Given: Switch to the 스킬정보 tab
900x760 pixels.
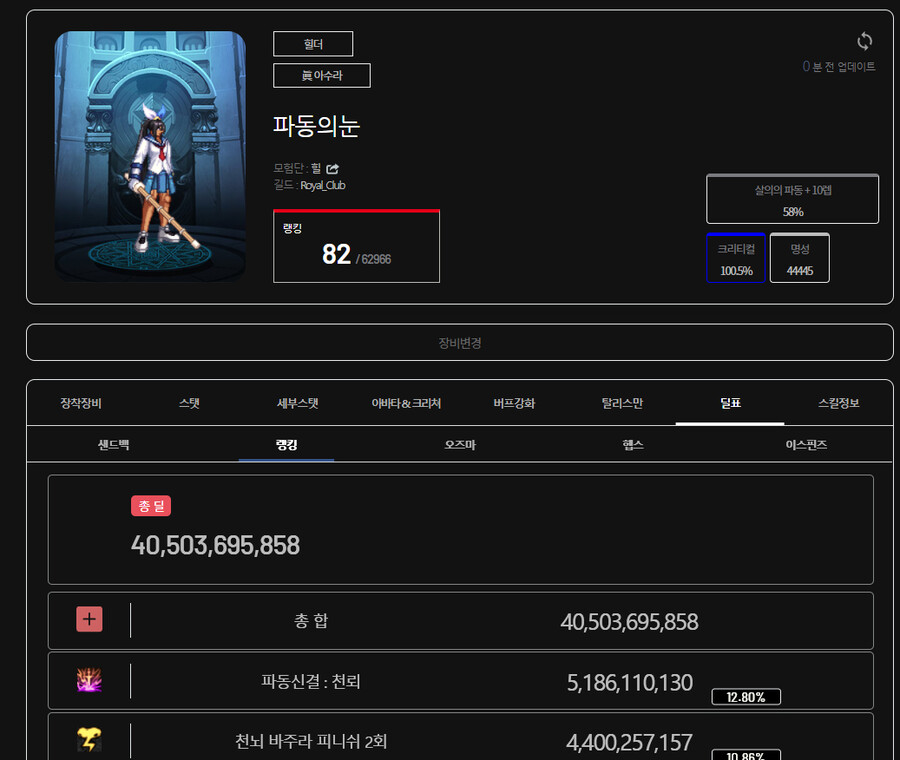Looking at the screenshot, I should point(838,402).
